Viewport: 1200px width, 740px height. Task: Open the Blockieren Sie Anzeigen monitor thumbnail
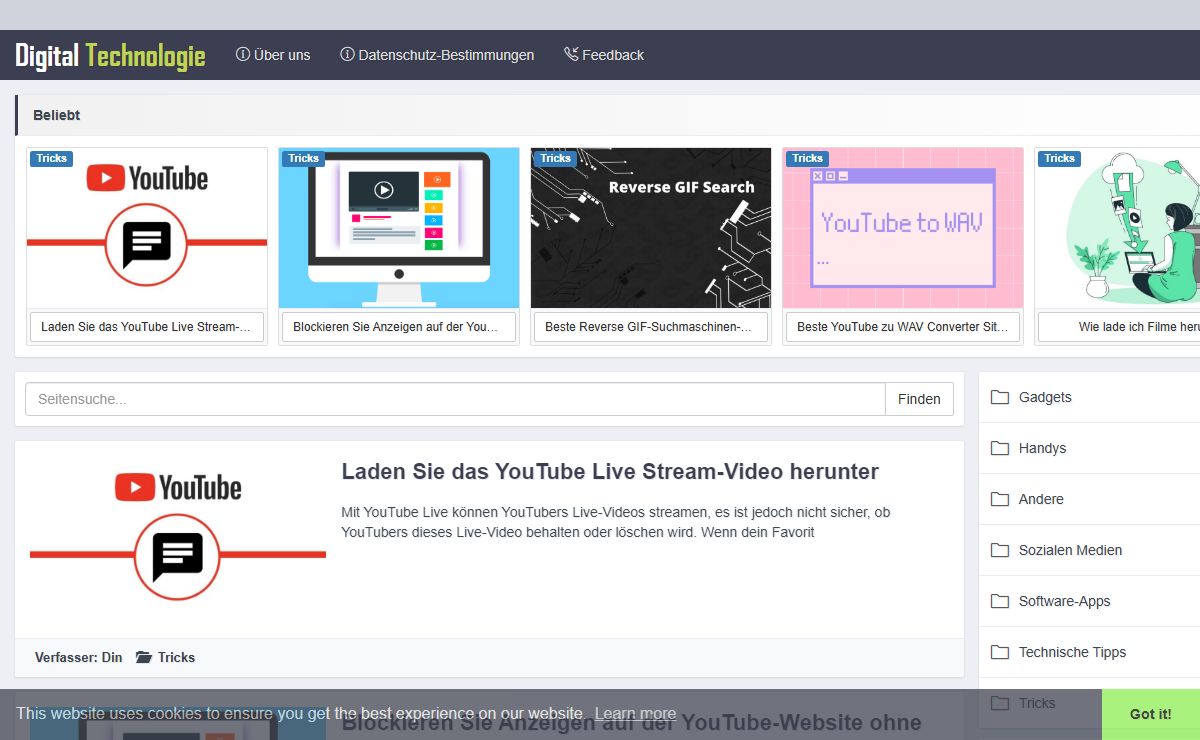tap(399, 228)
